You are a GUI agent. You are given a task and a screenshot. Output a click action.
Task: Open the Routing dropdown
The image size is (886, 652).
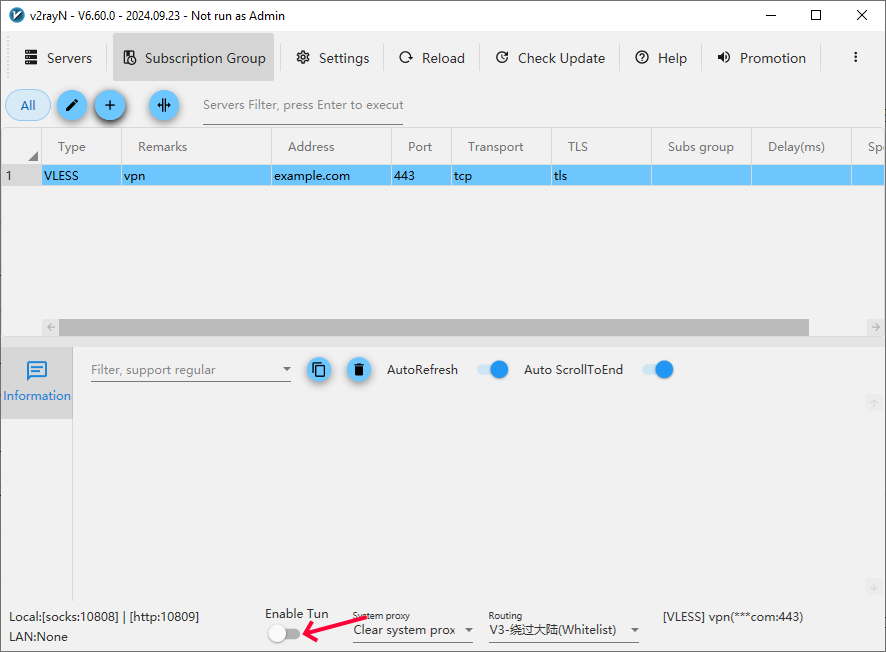point(564,630)
